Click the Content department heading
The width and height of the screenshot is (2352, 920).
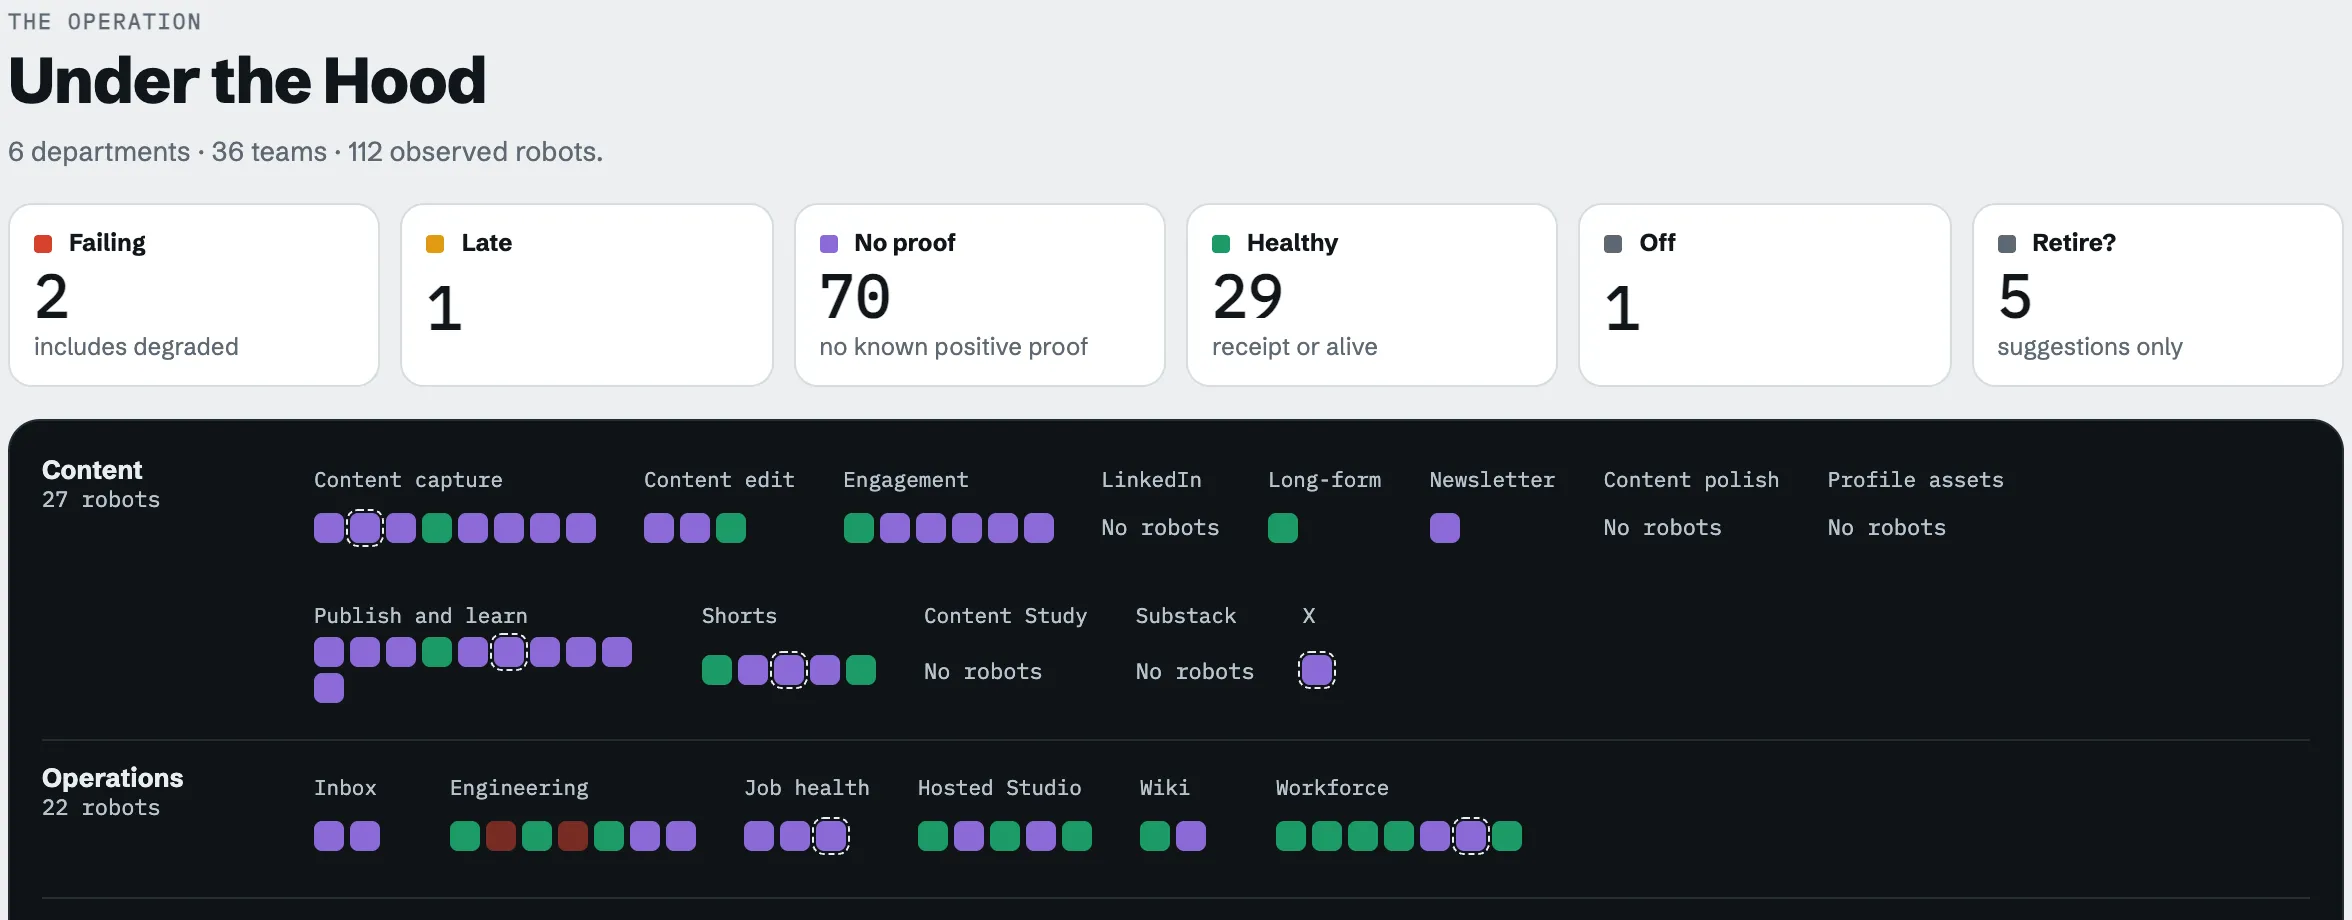92,470
